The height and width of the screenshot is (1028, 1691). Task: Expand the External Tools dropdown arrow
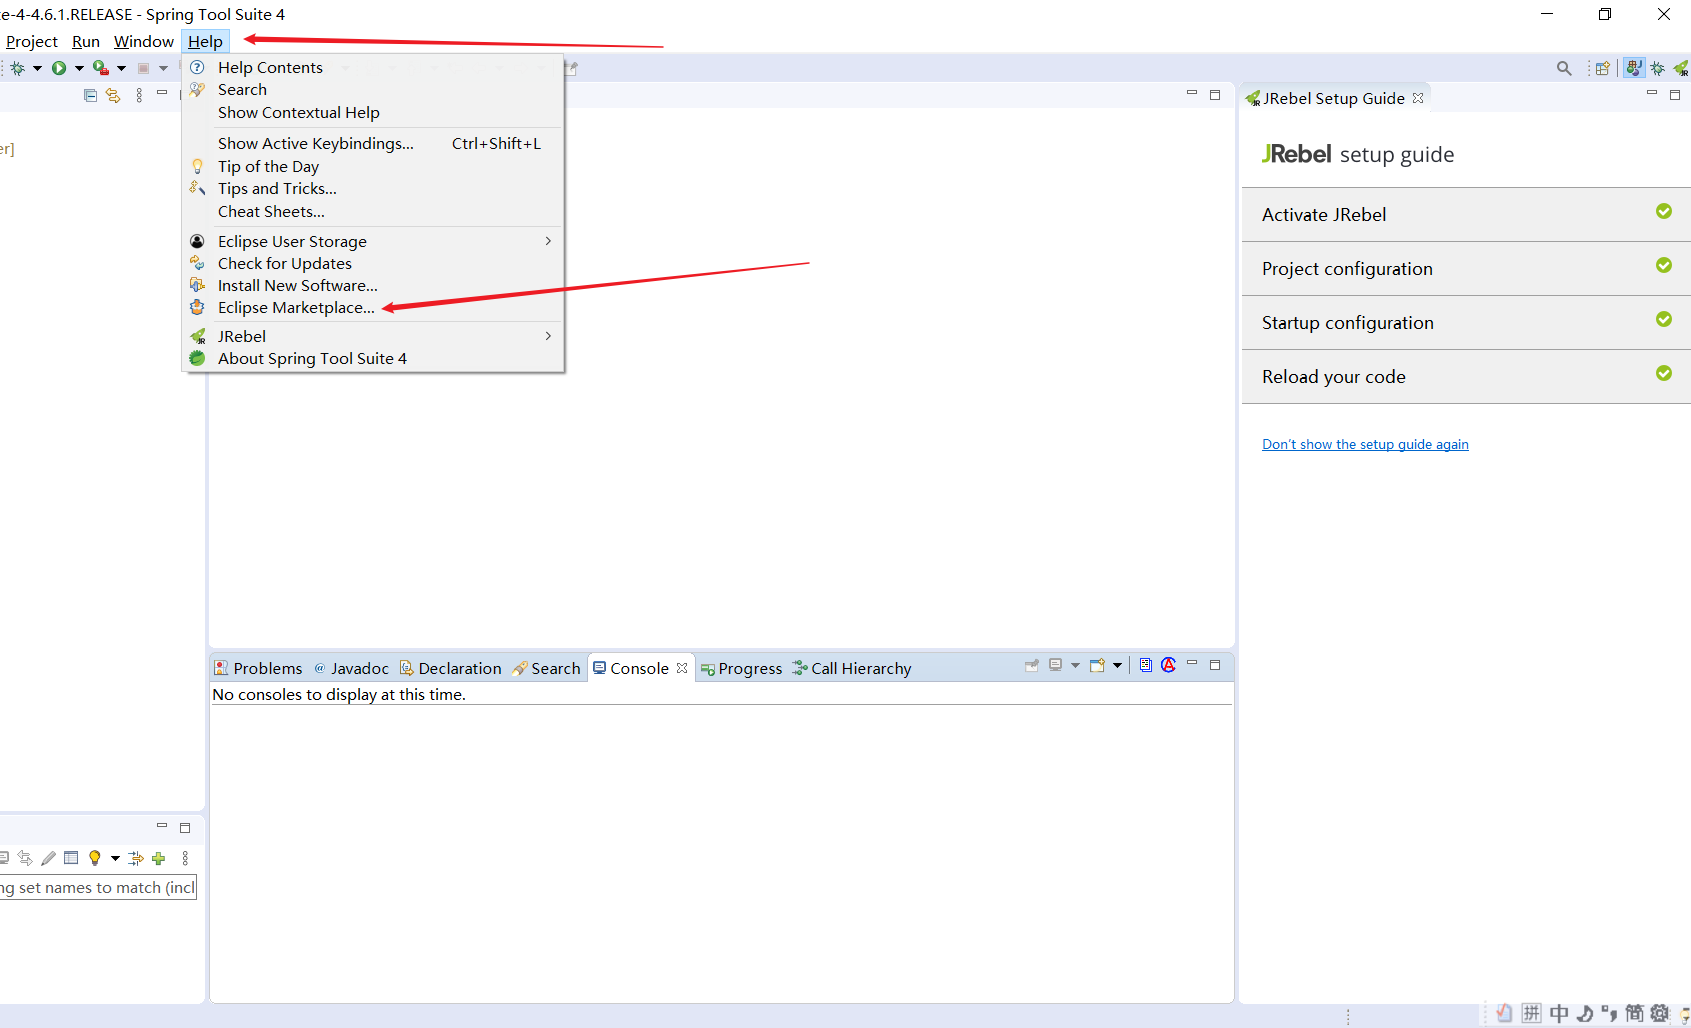tap(121, 68)
